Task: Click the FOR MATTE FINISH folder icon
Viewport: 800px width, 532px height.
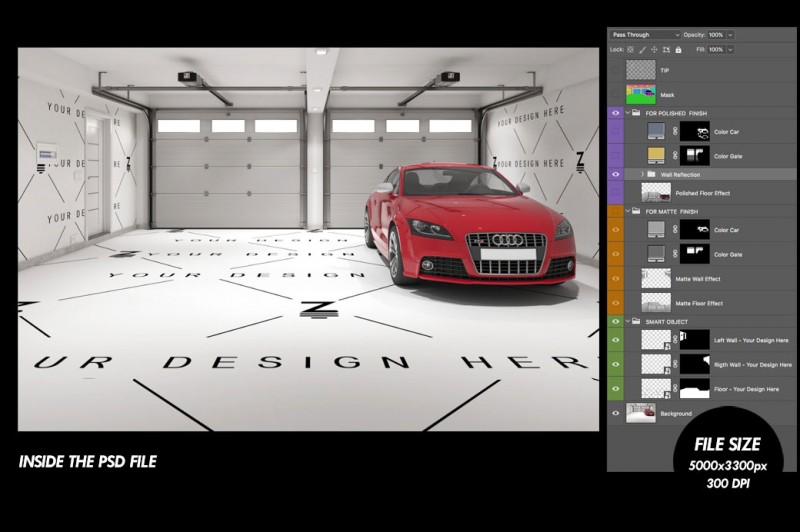Action: 636,211
